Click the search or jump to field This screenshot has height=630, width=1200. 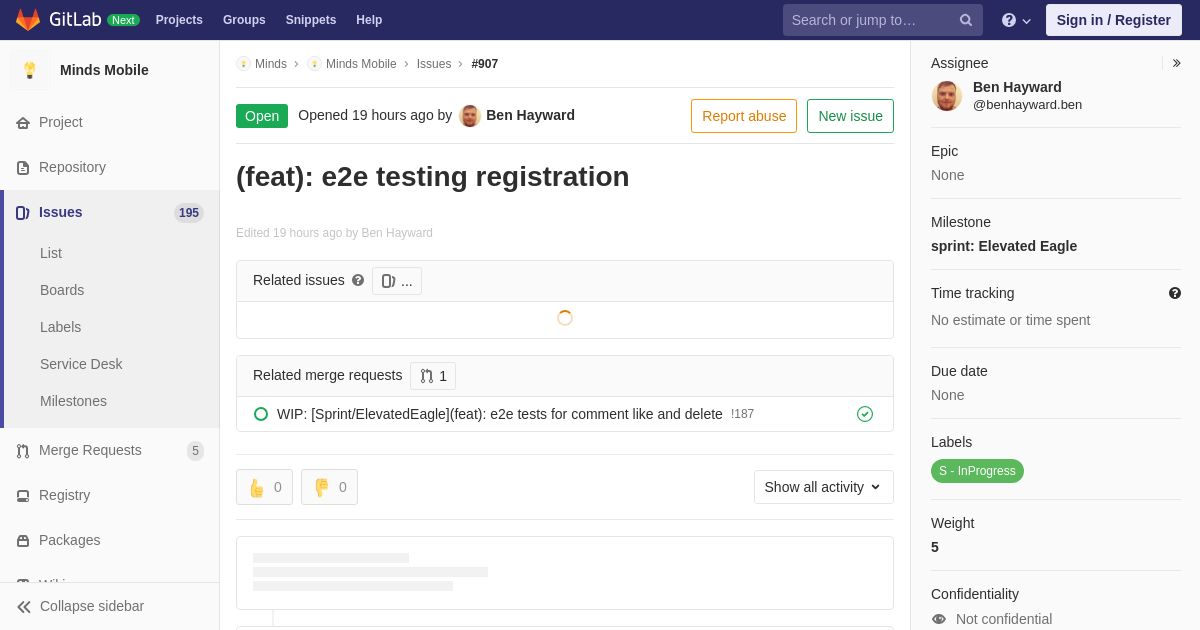(870, 20)
